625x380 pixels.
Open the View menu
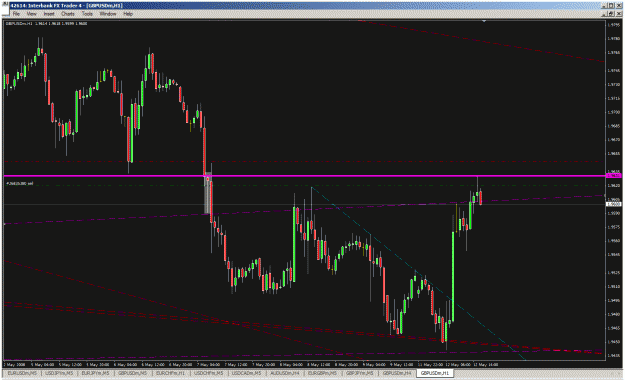31,14
